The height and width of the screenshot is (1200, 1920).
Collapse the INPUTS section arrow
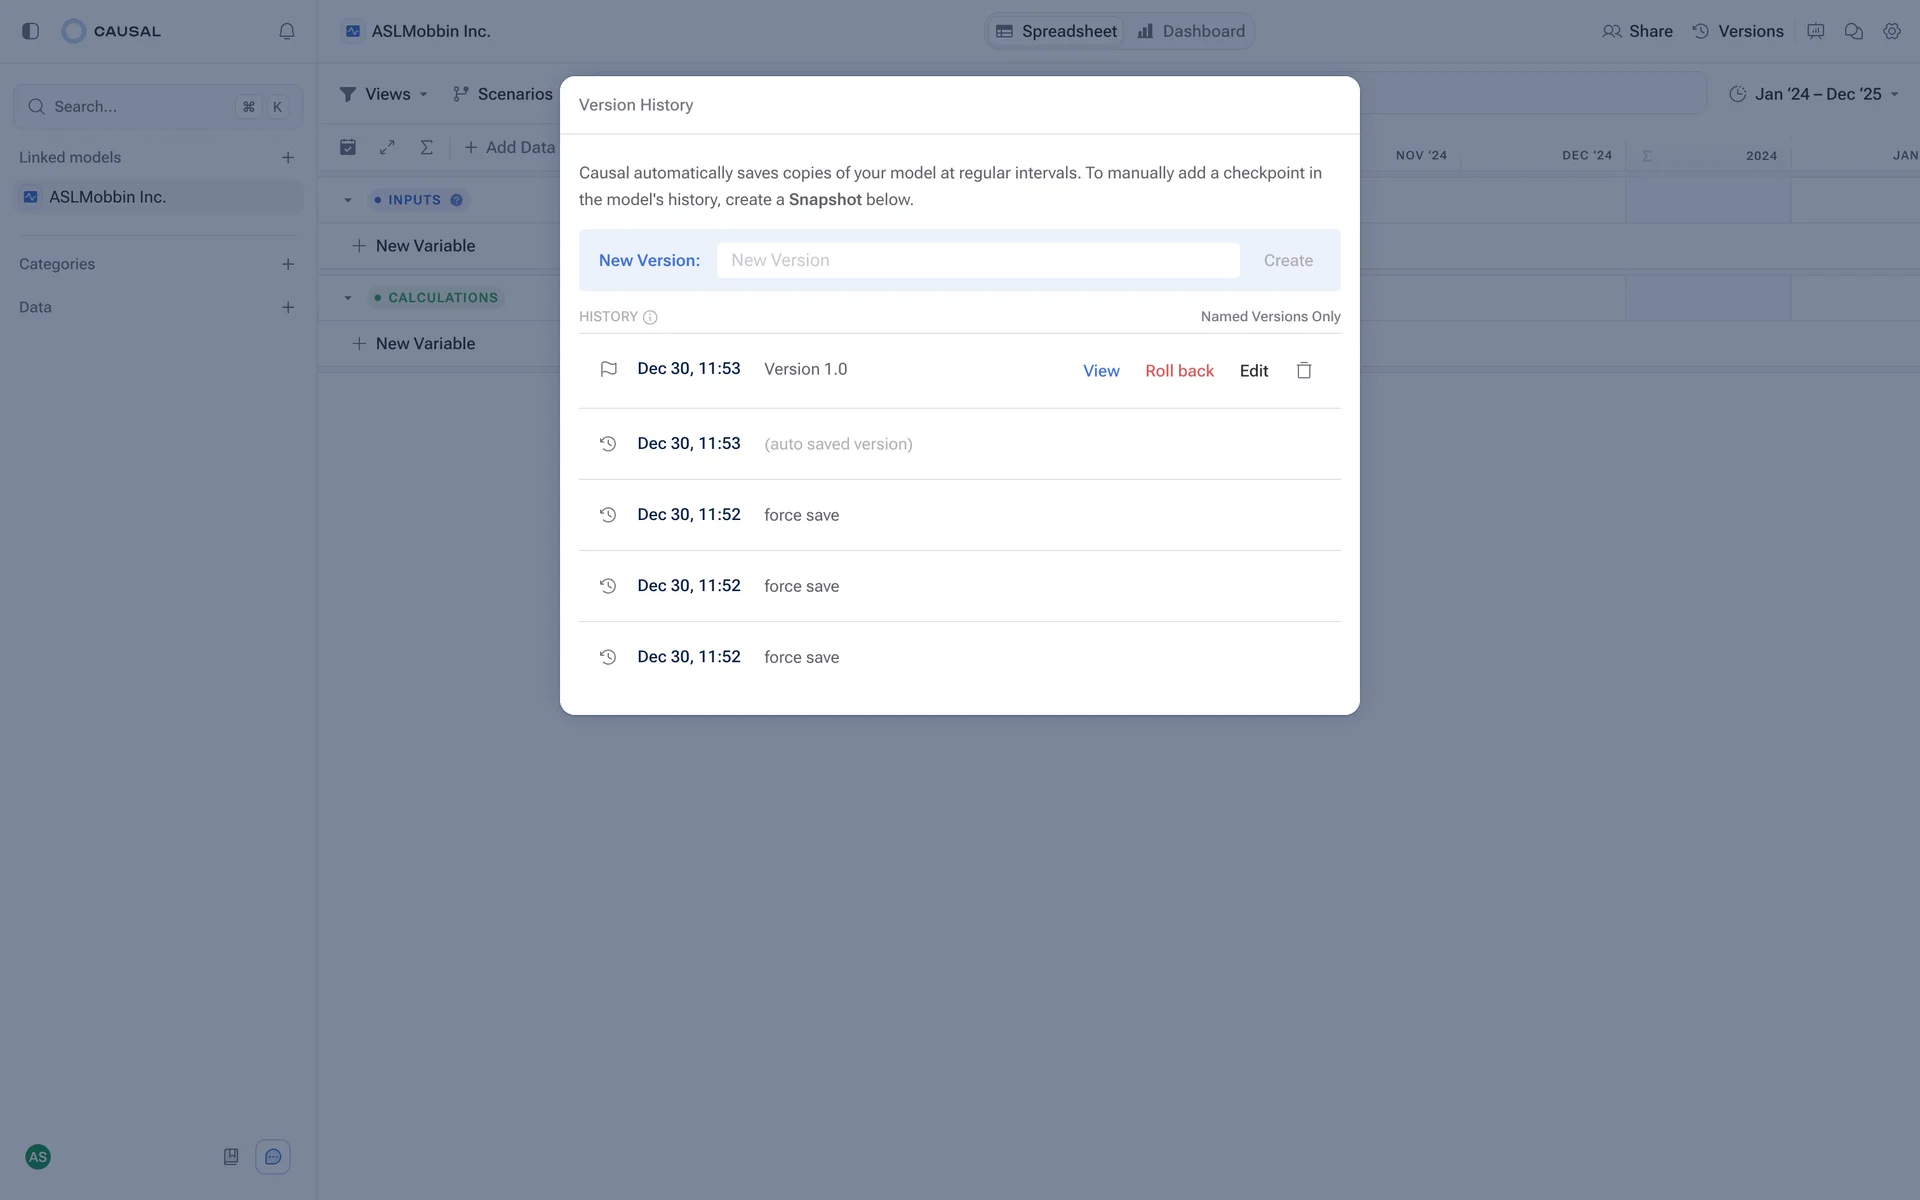tap(348, 200)
